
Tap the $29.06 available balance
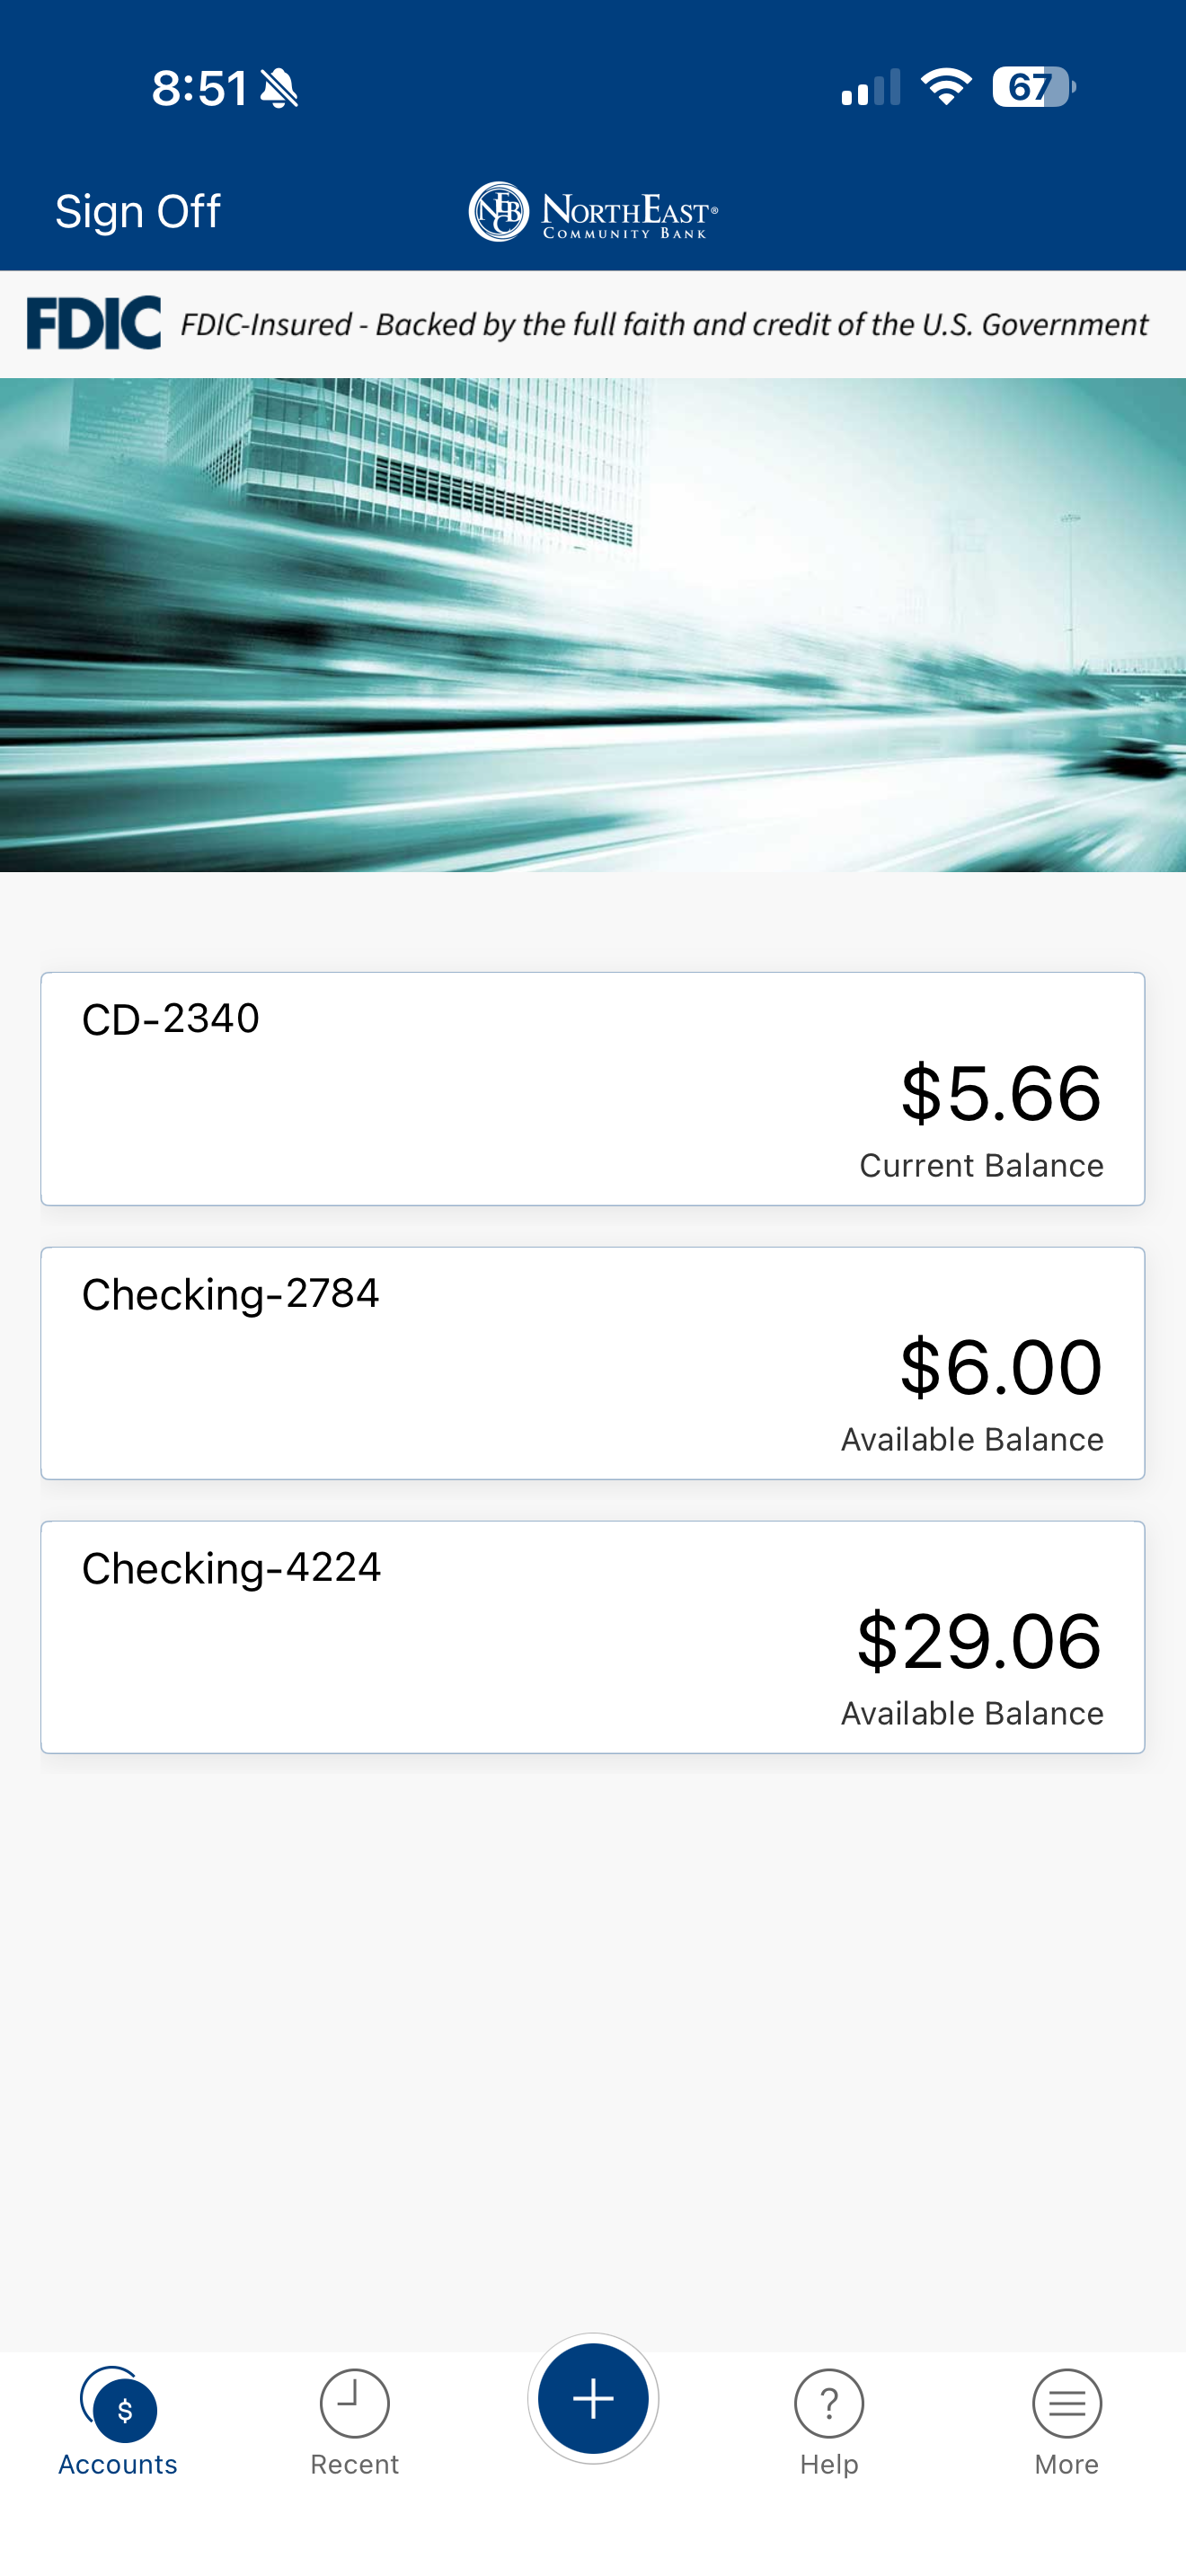pyautogui.click(x=979, y=1641)
